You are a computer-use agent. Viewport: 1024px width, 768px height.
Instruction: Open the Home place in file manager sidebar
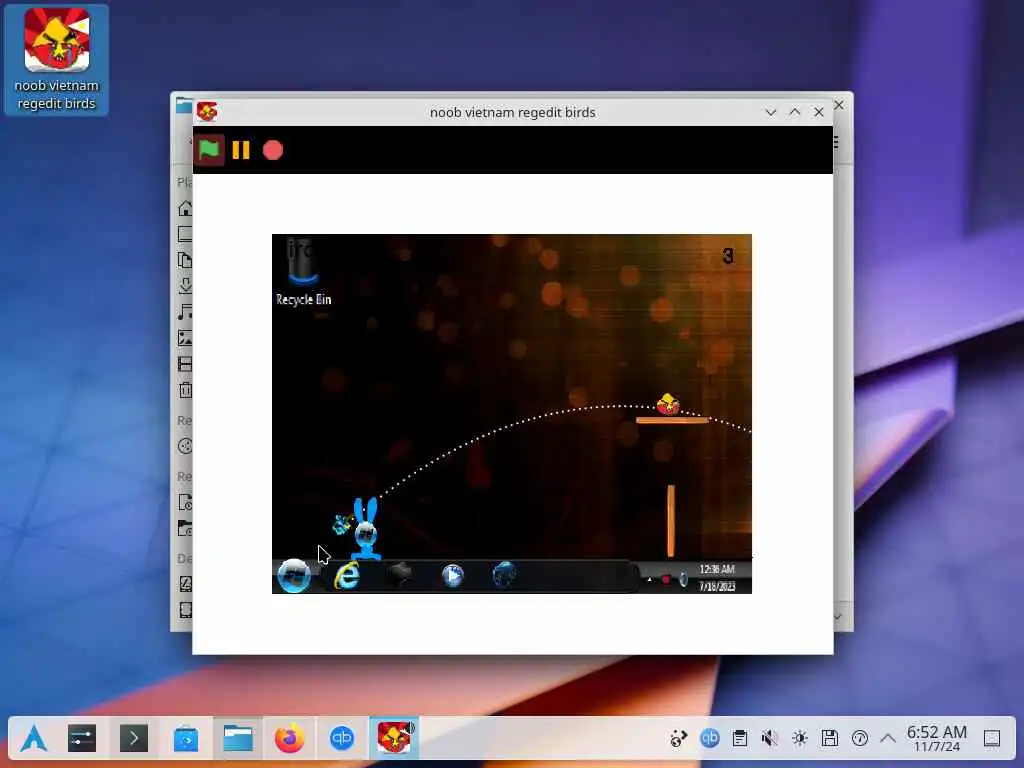coord(185,208)
